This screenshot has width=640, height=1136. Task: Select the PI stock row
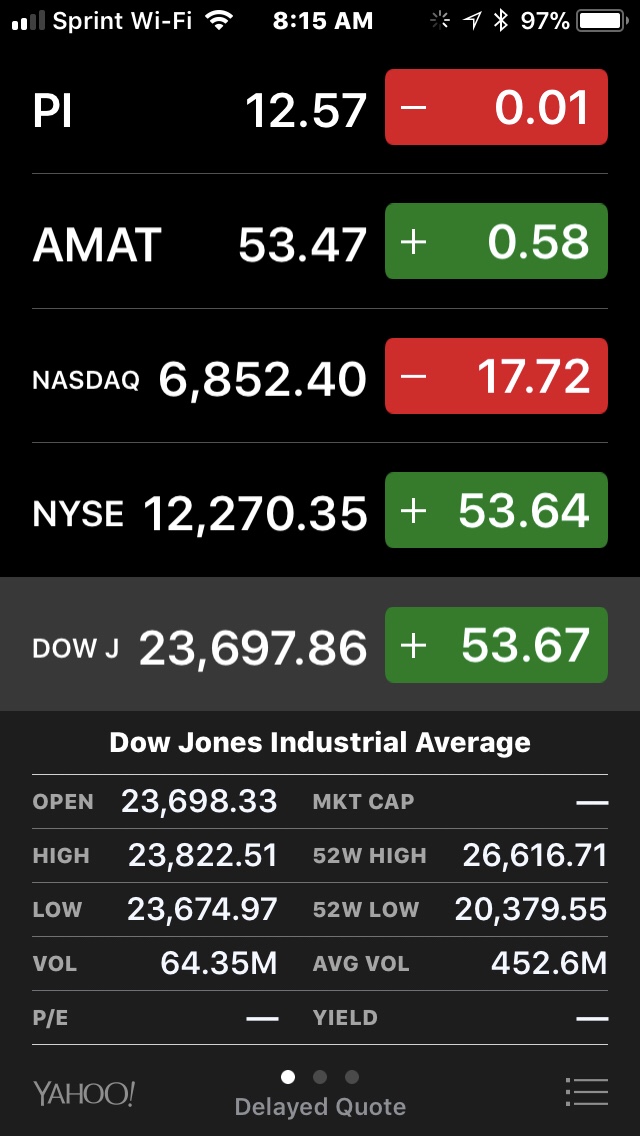(x=200, y=108)
